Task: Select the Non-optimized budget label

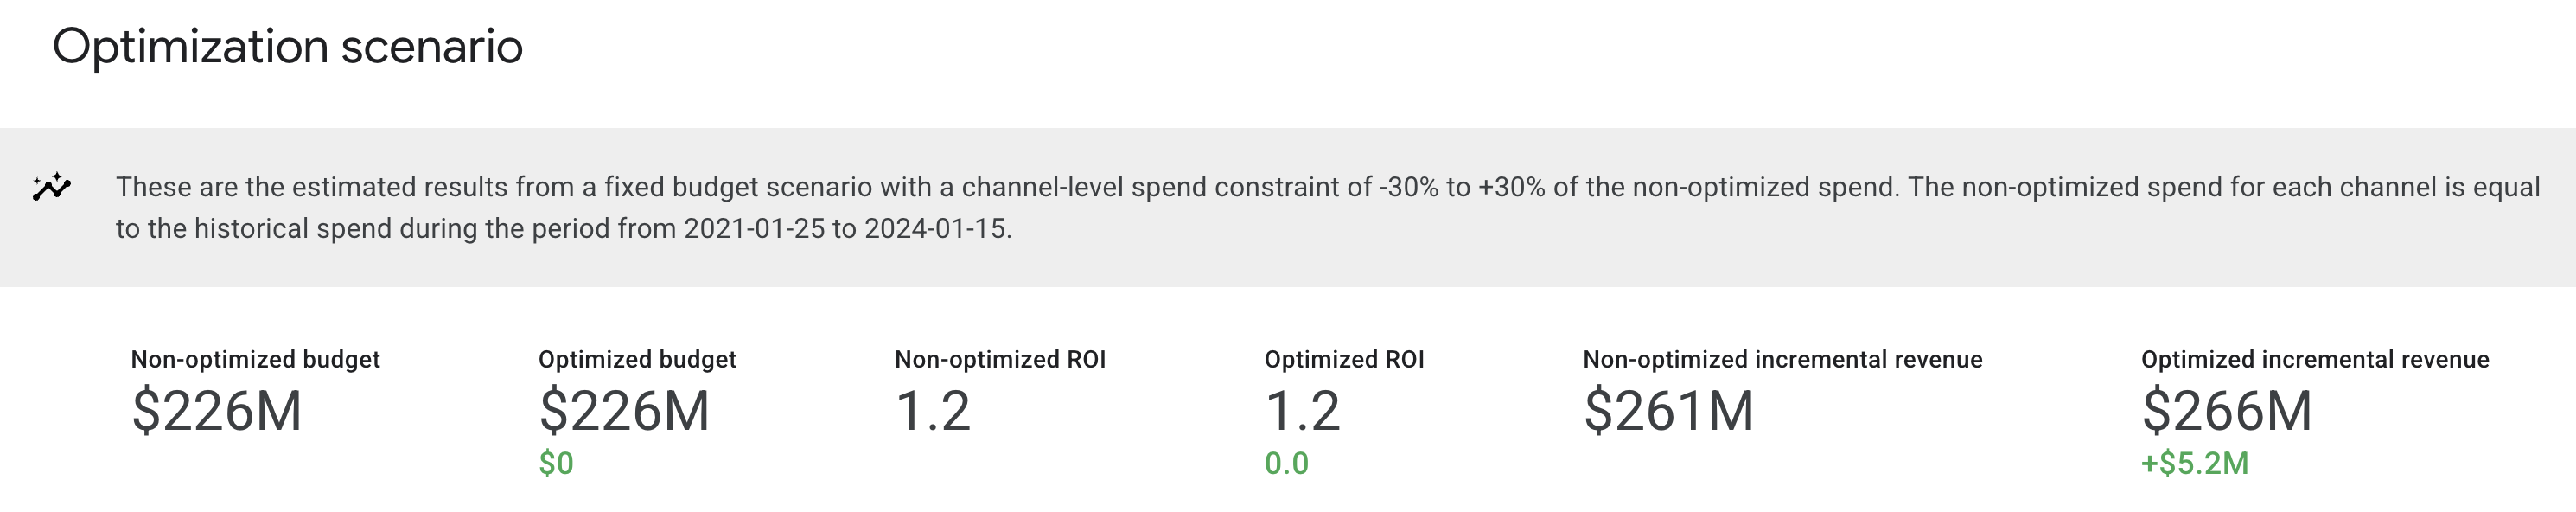Action: pyautogui.click(x=255, y=359)
